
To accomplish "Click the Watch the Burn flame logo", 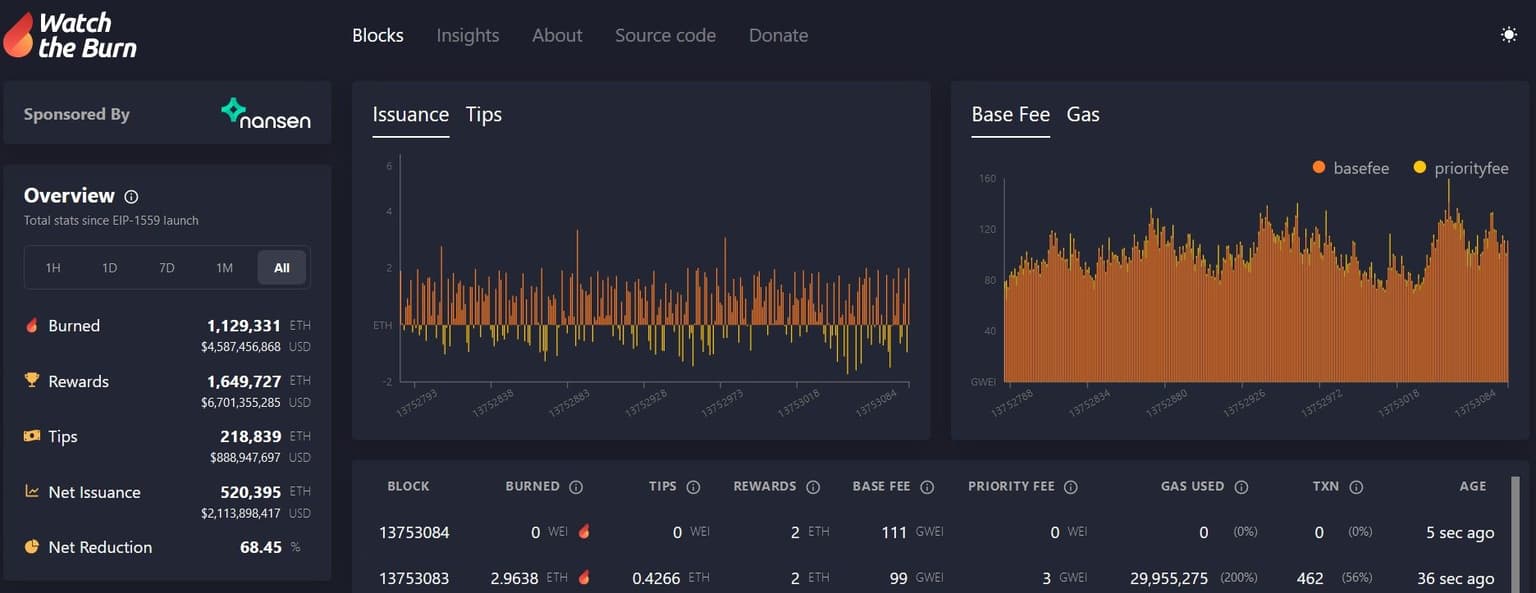I will [18, 35].
